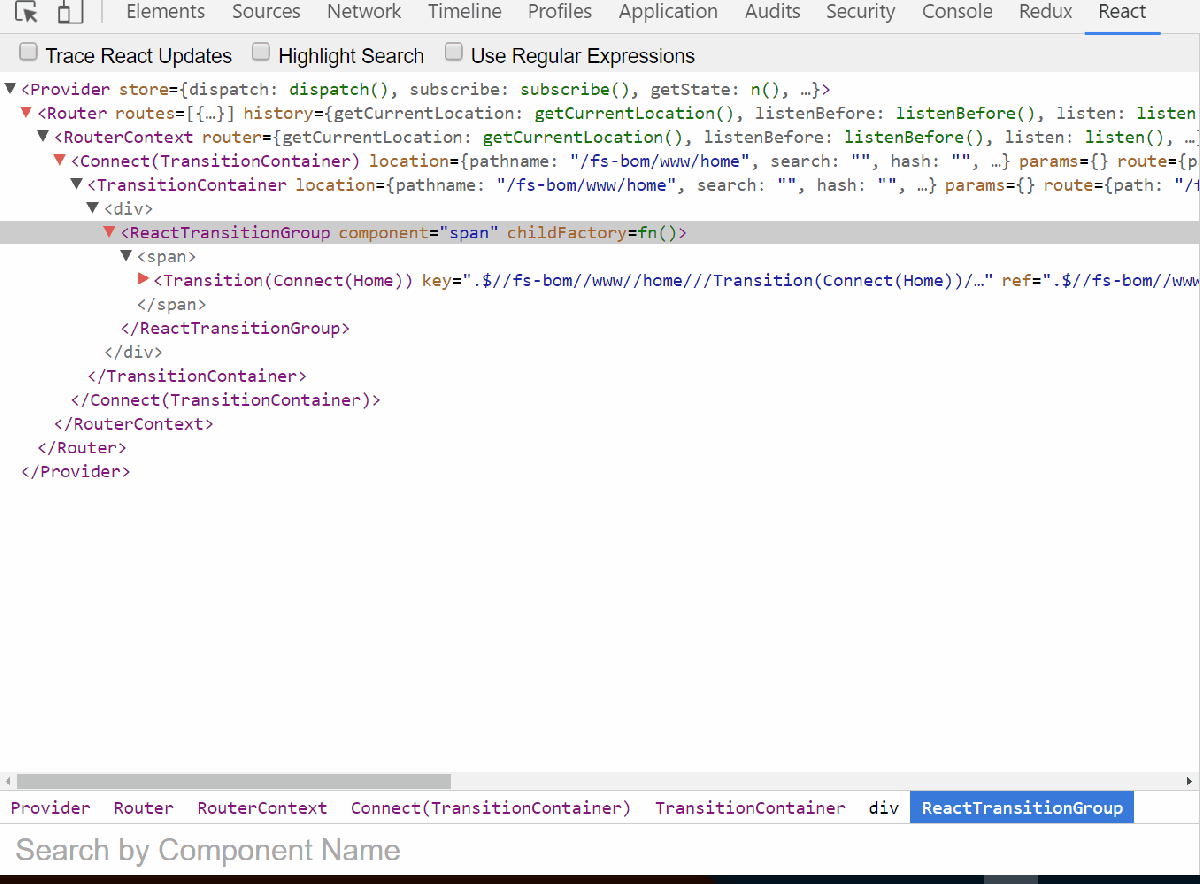Jump to Provider in the breadcrumb
This screenshot has width=1200, height=884.
pyautogui.click(x=50, y=808)
